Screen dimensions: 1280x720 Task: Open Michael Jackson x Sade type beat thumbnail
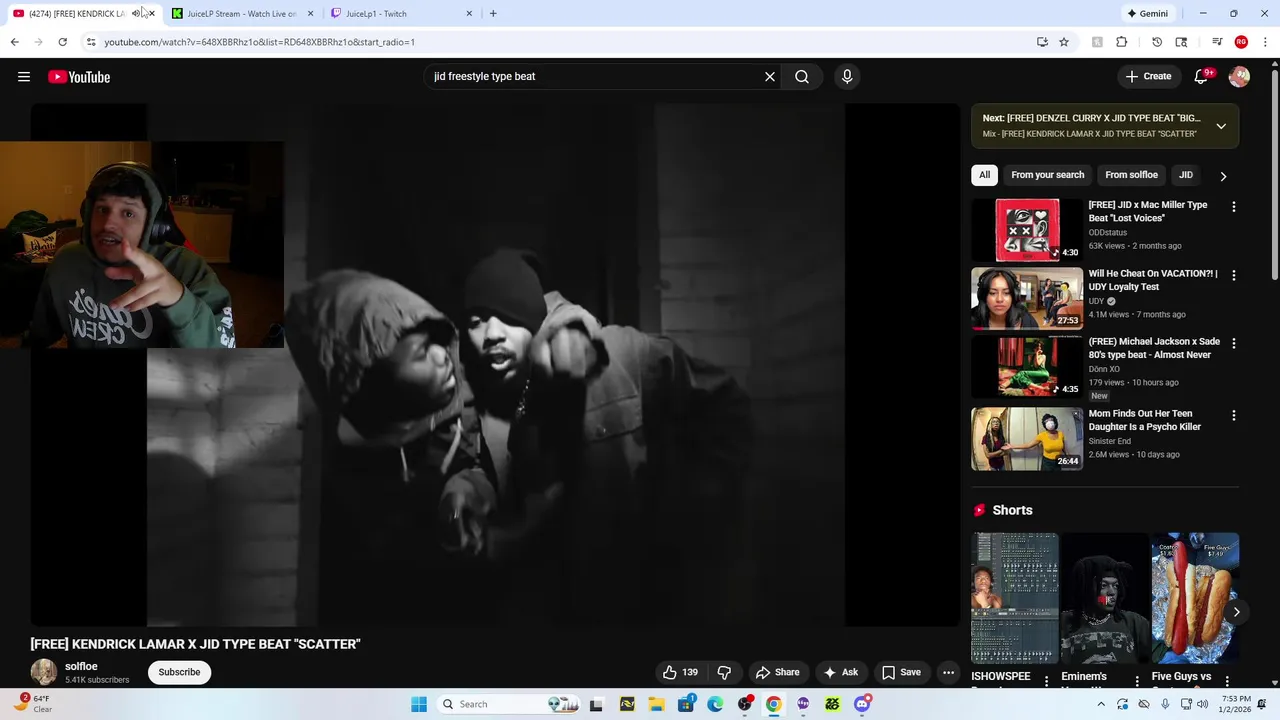(1027, 366)
